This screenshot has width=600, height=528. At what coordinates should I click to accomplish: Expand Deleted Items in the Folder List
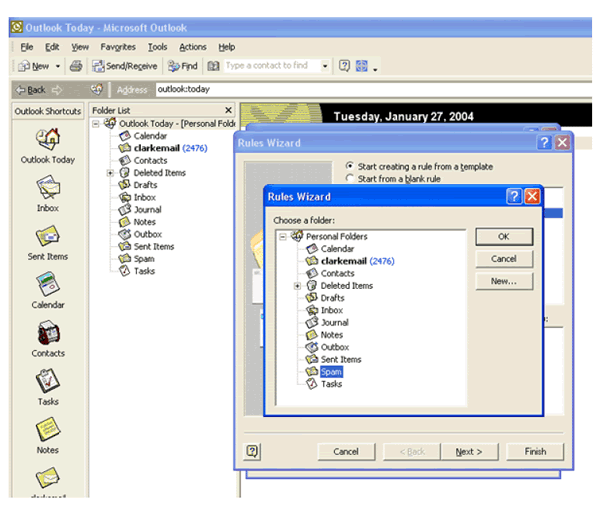pyautogui.click(x=110, y=173)
